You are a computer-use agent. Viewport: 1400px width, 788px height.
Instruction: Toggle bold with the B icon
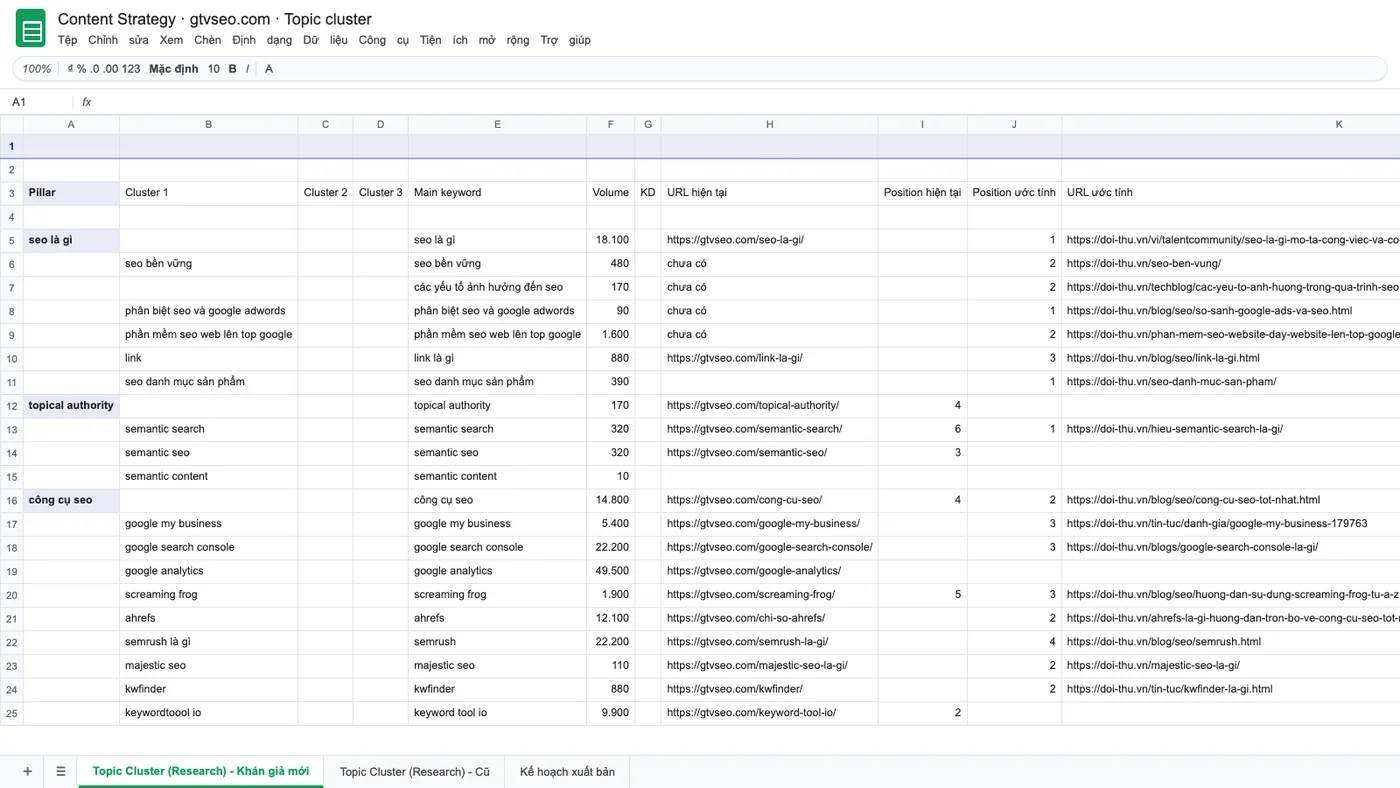(x=233, y=69)
